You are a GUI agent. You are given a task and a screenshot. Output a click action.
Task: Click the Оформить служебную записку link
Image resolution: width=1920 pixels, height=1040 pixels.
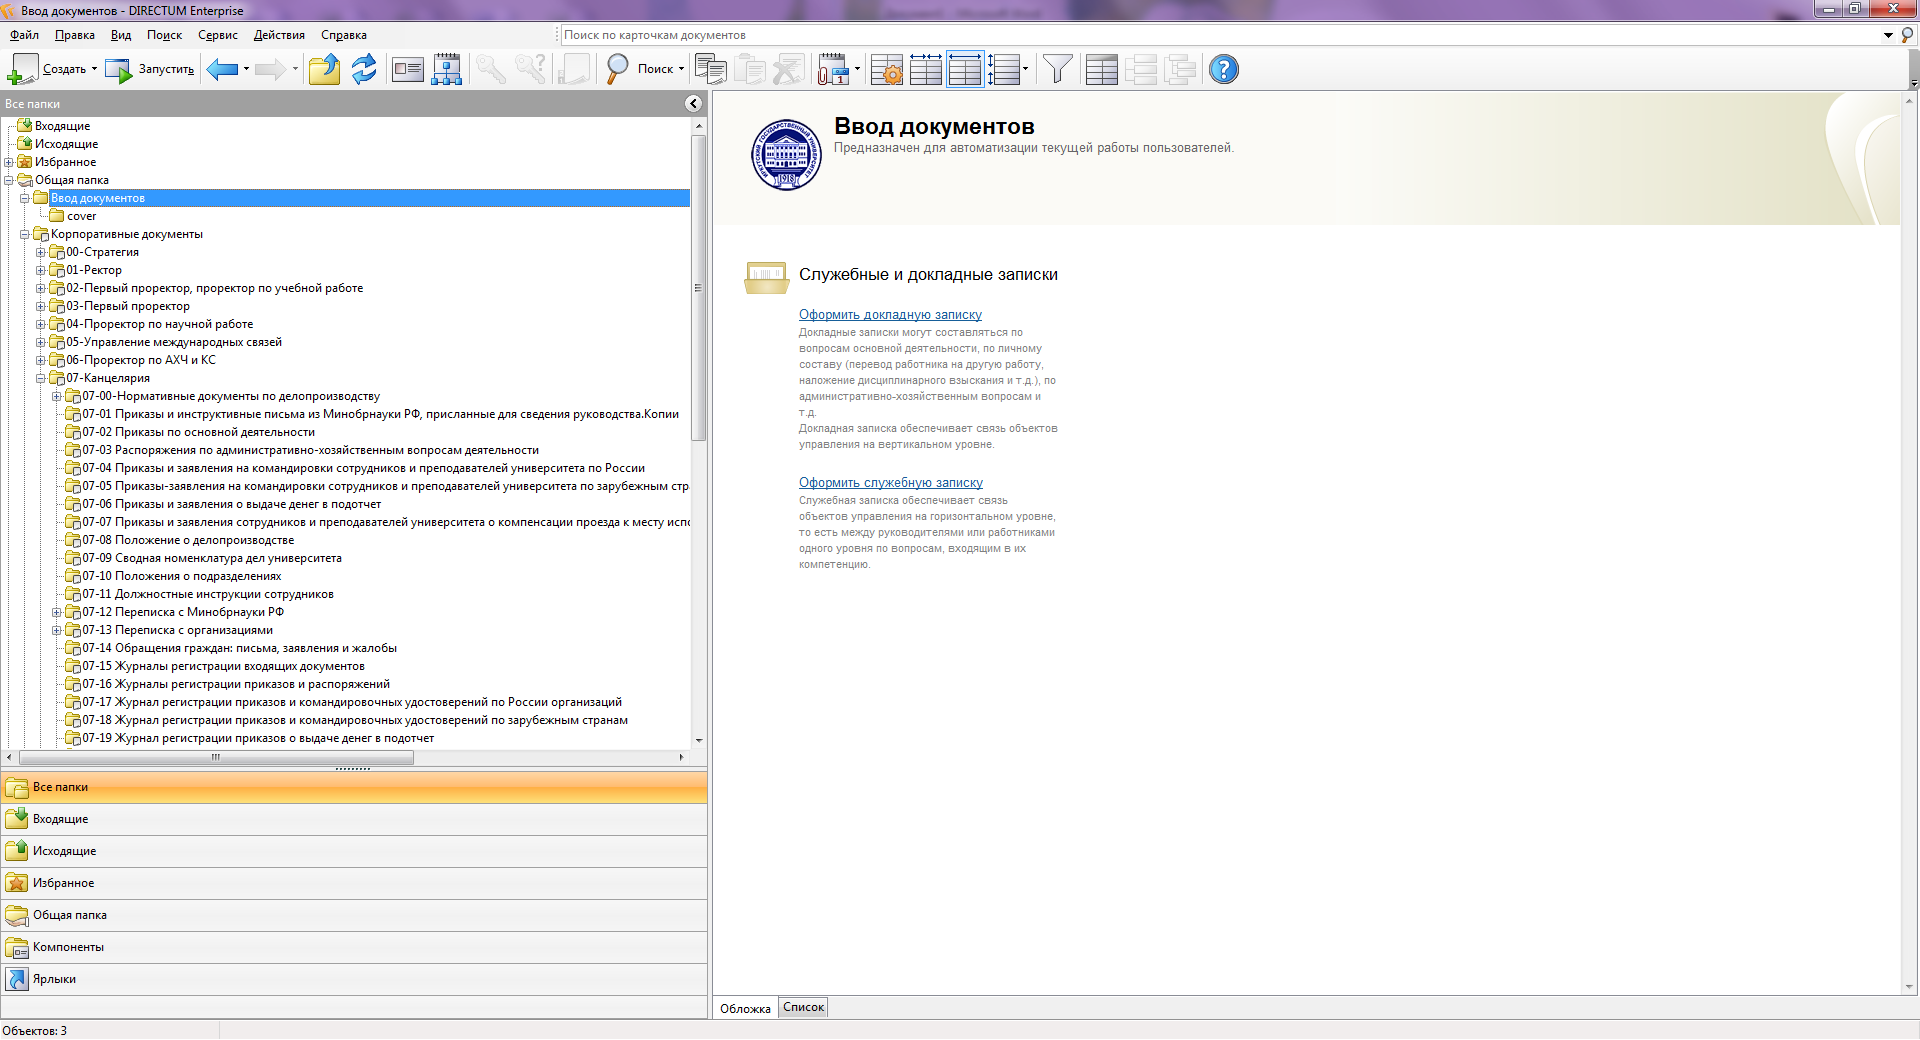[x=890, y=483]
